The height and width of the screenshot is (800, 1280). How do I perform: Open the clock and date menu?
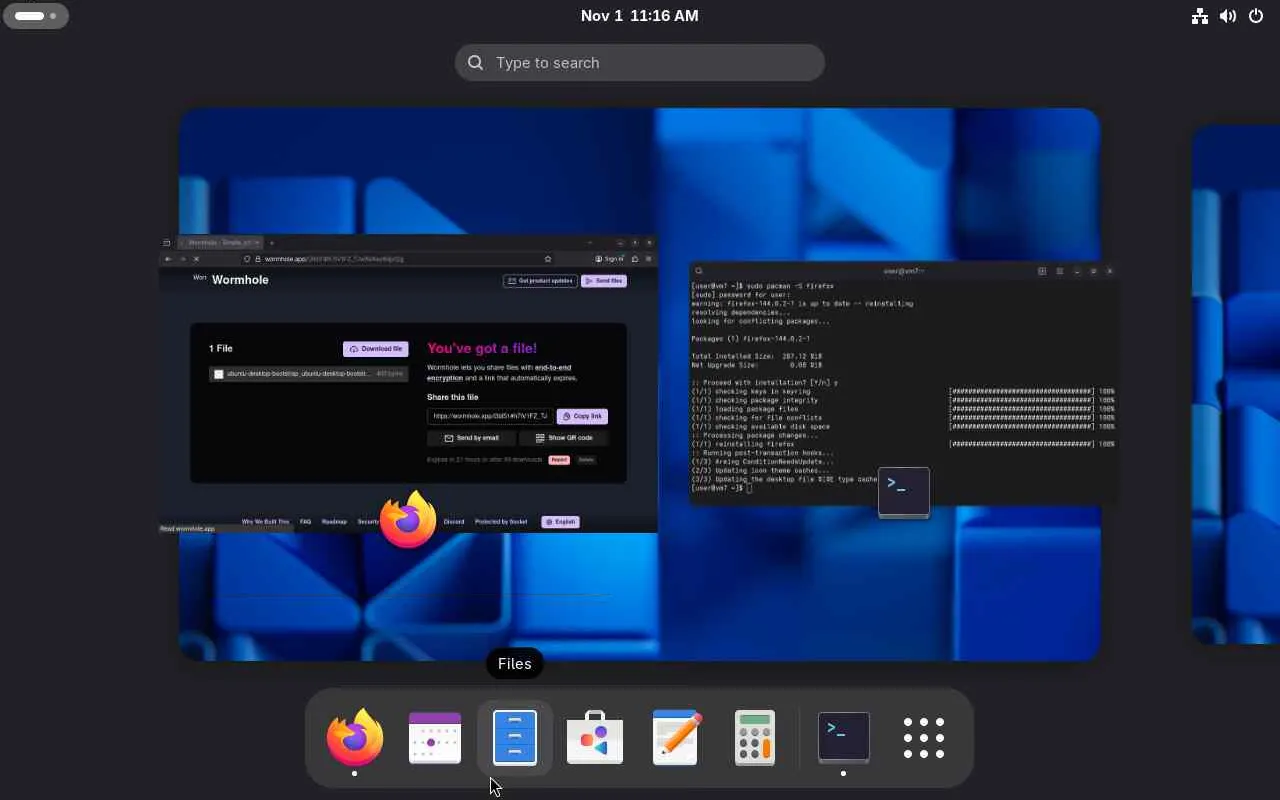[640, 16]
